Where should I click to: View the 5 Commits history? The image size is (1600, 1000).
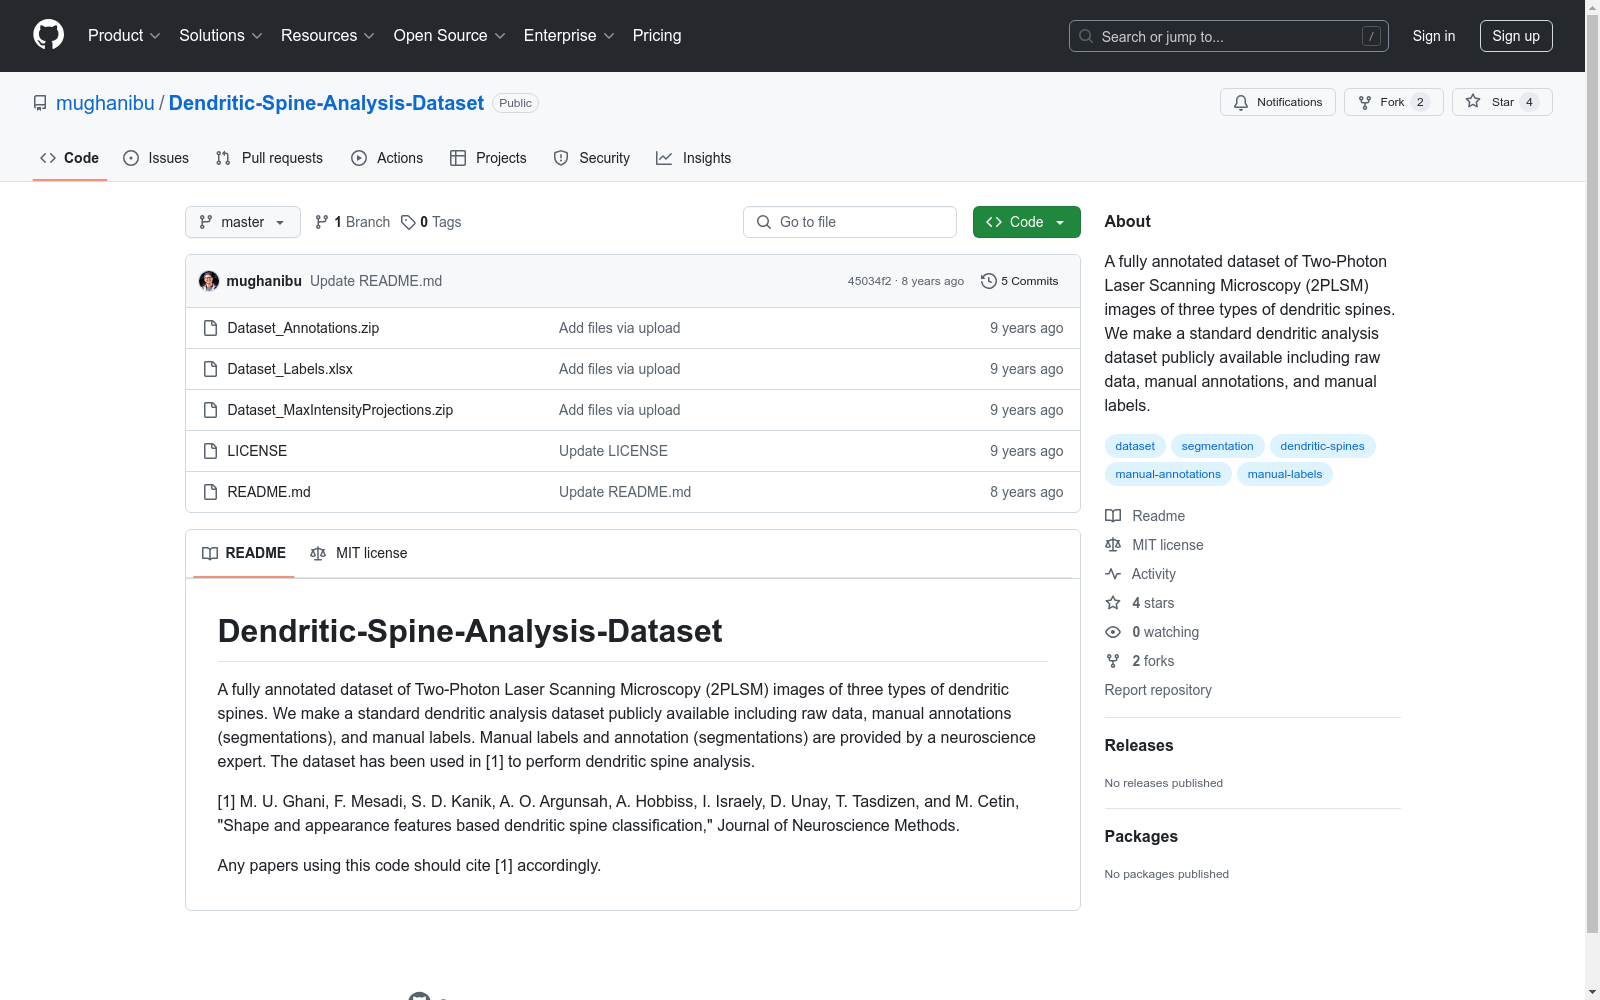coord(1020,281)
